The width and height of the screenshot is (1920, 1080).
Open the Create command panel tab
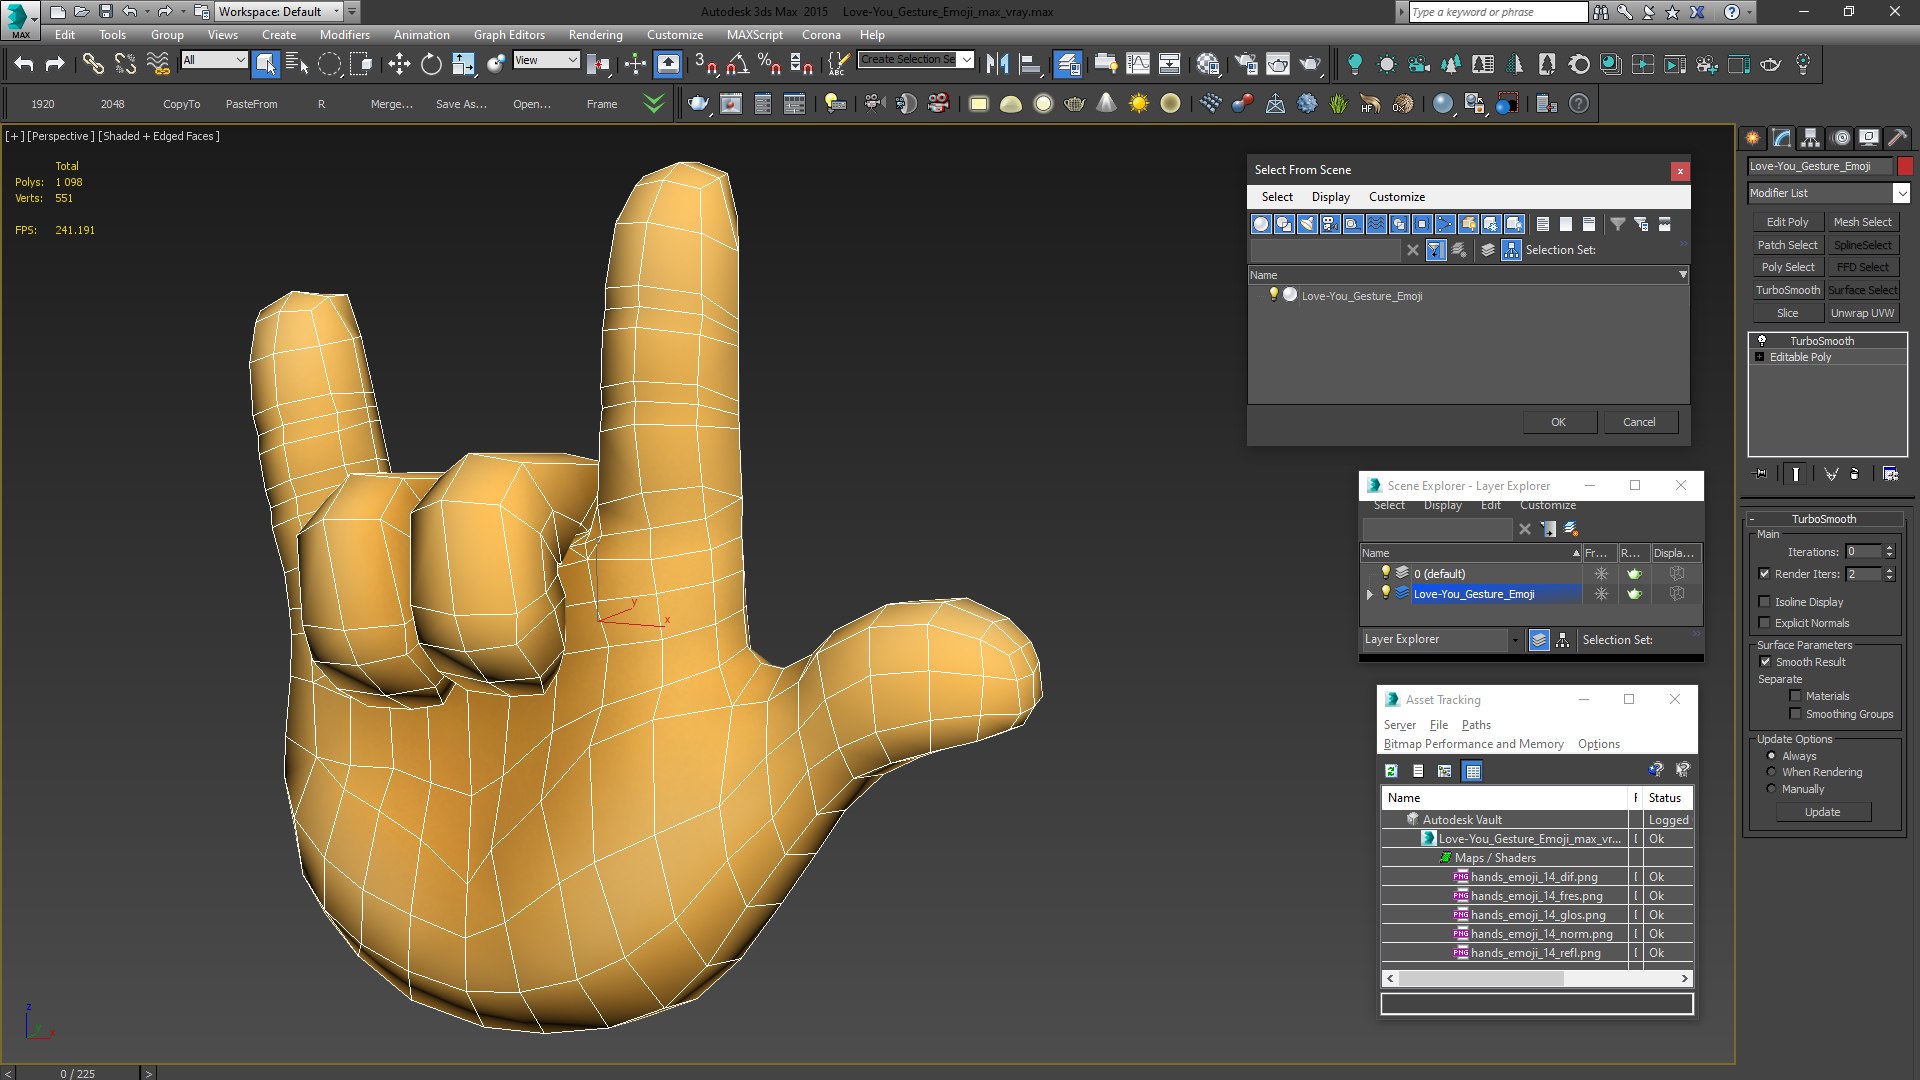point(1752,138)
